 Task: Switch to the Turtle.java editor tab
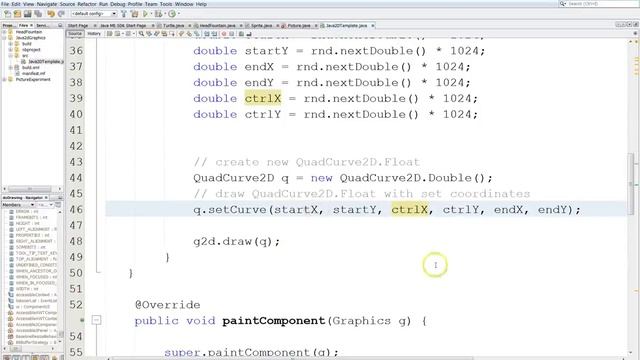173,25
